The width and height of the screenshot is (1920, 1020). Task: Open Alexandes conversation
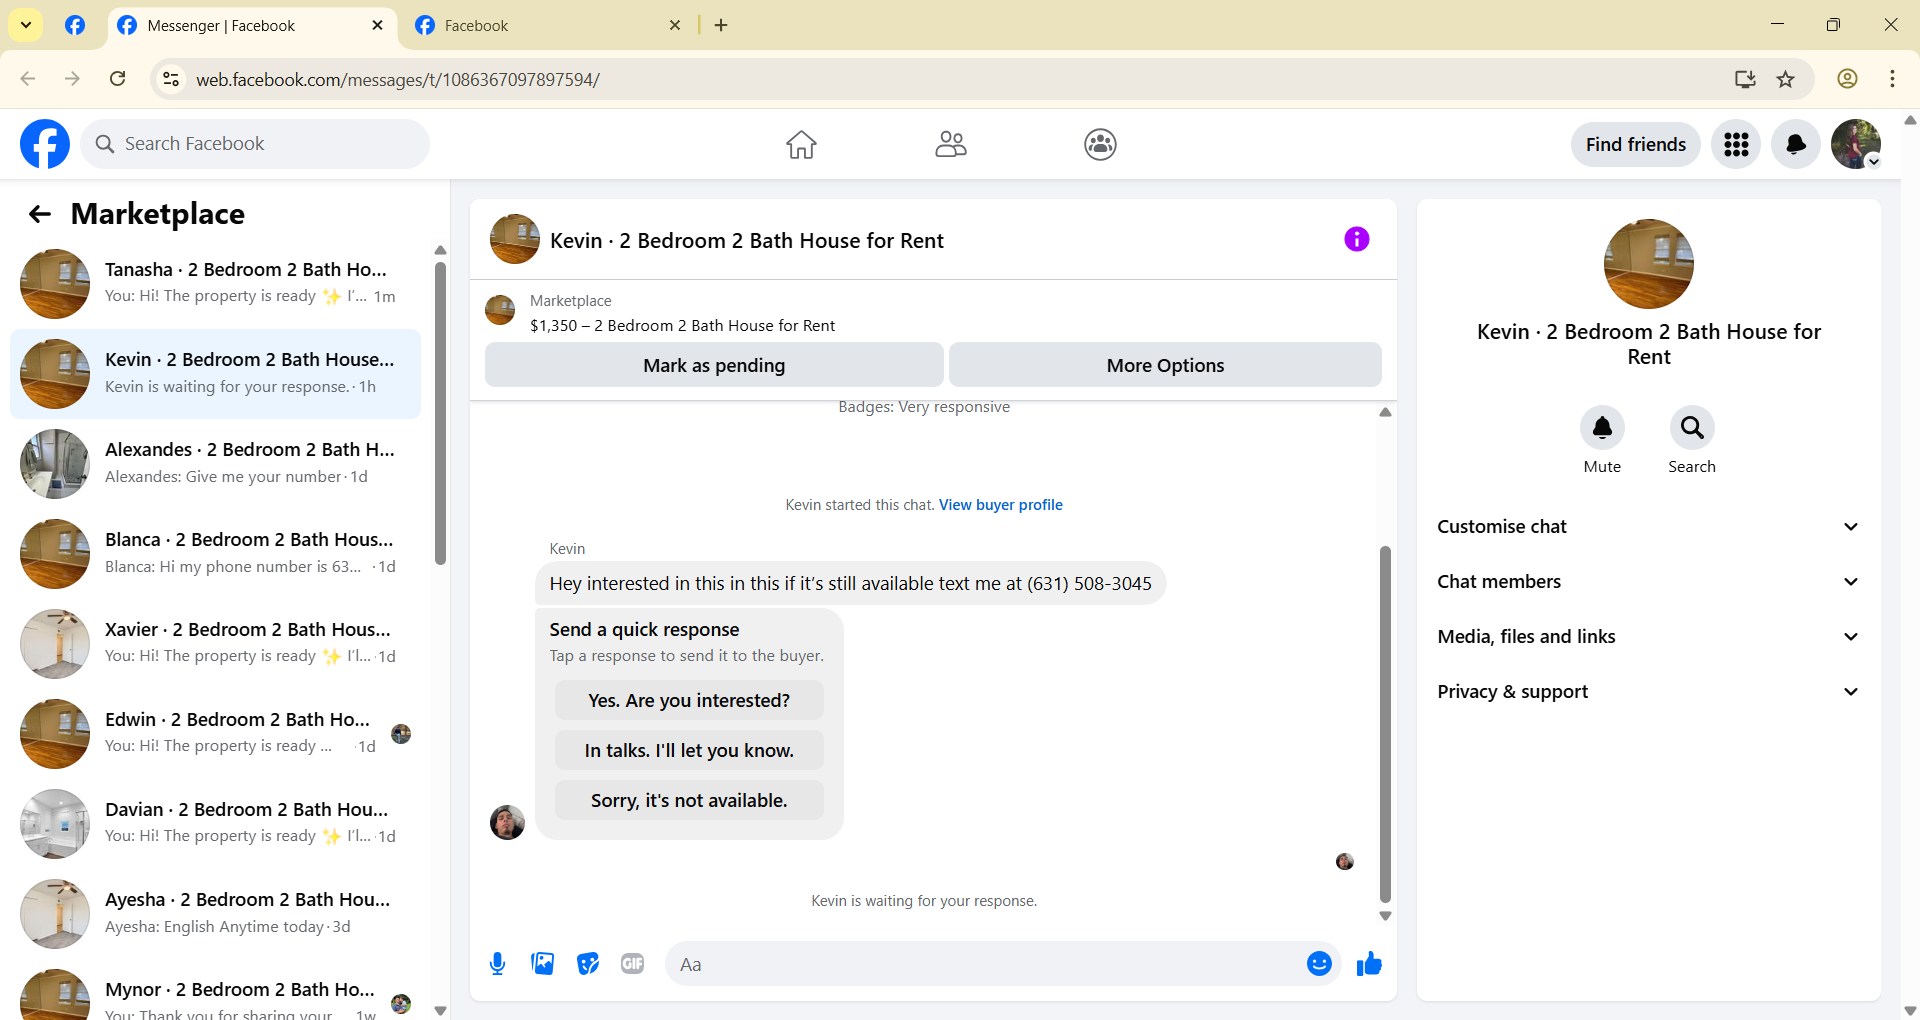[x=215, y=463]
